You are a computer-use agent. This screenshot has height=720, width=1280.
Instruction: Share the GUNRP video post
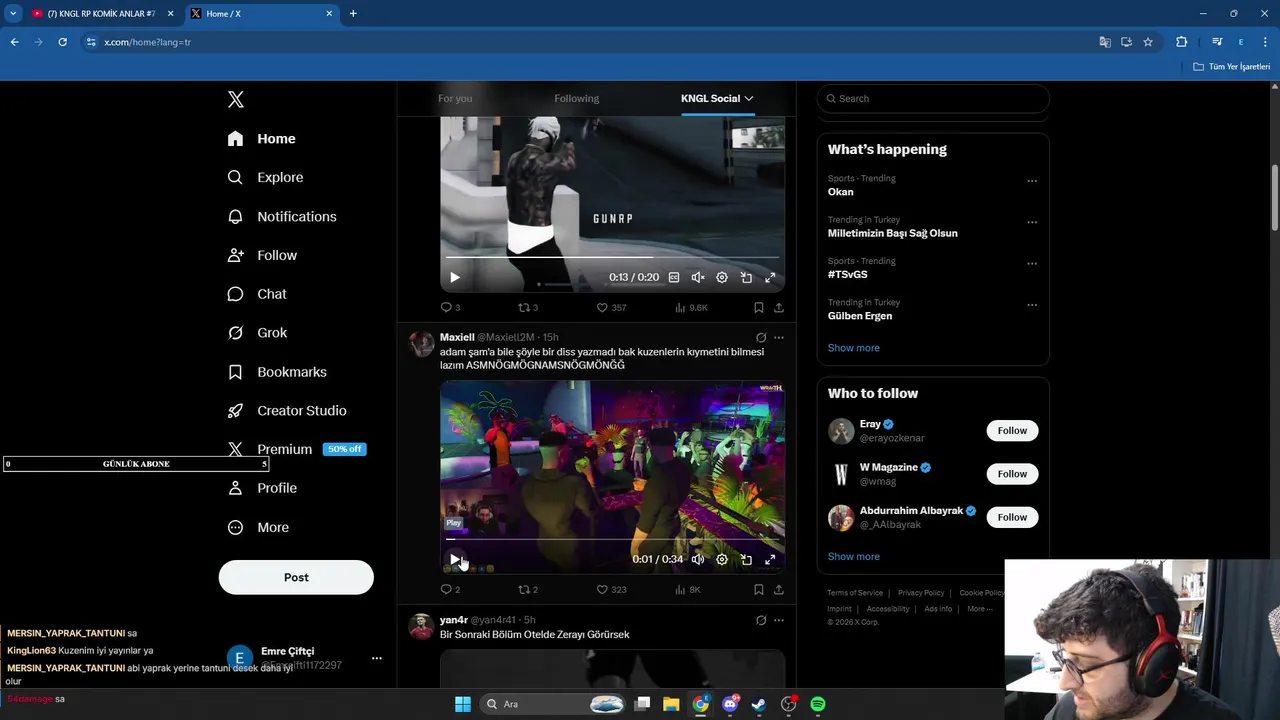pyautogui.click(x=779, y=308)
